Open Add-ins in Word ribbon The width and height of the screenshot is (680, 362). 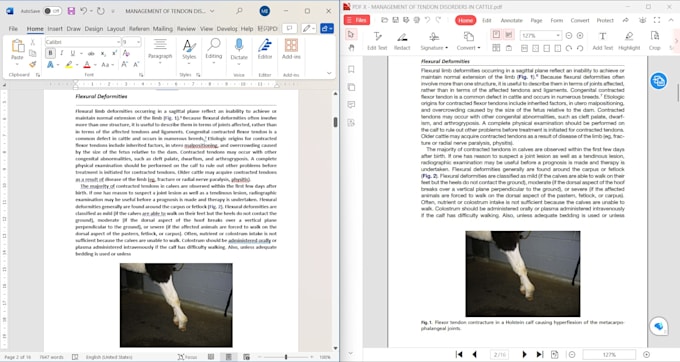coord(291,49)
